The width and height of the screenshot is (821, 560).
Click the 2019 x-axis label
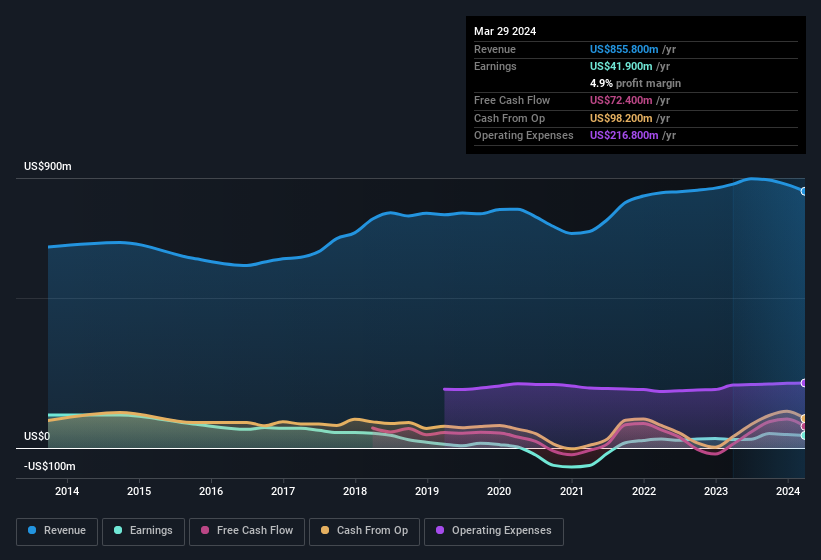427,491
